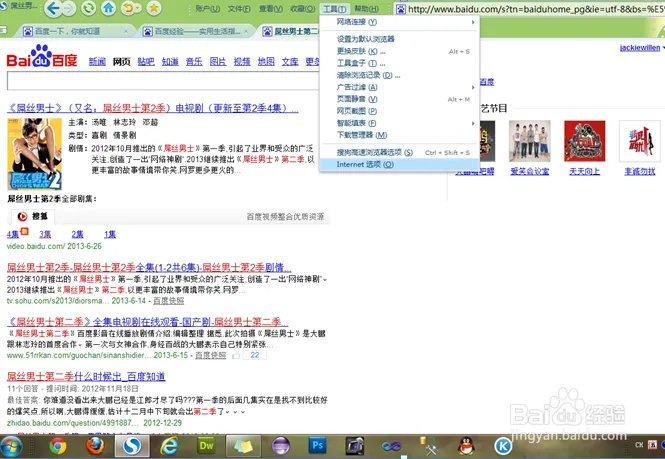The width and height of the screenshot is (665, 459).
Task: Select 网页截图(P) menu item
Action: click(x=400, y=111)
